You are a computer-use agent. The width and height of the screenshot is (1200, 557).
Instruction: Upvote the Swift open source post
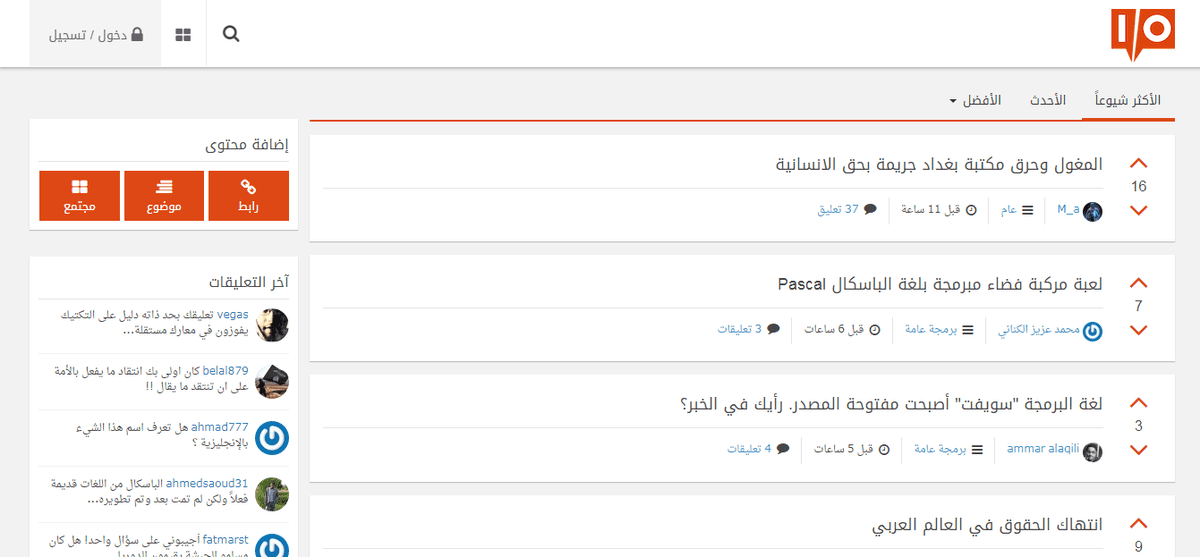[1138, 403]
